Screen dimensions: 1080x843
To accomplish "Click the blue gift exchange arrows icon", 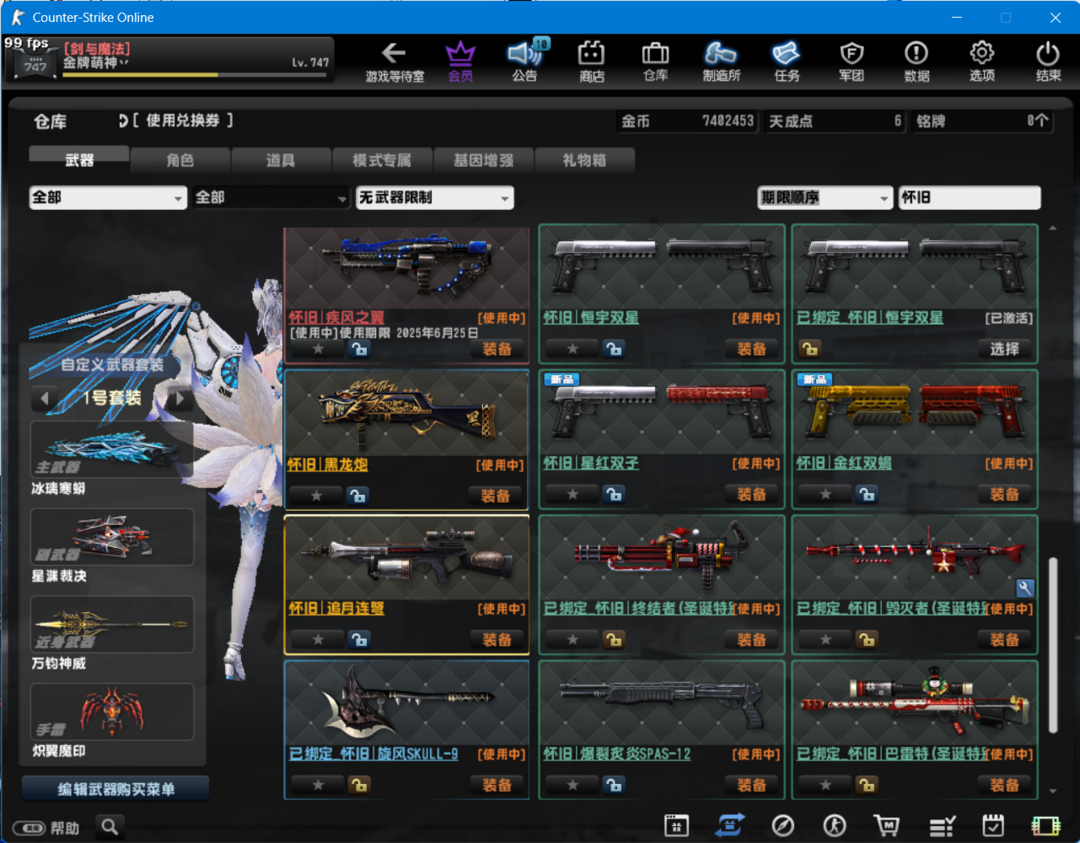I will (730, 825).
